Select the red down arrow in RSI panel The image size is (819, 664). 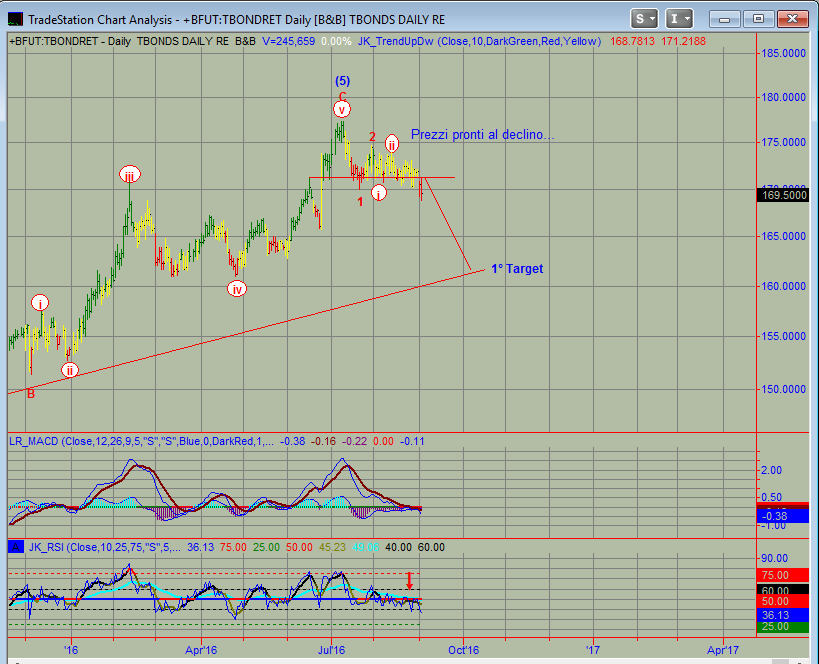coord(409,580)
